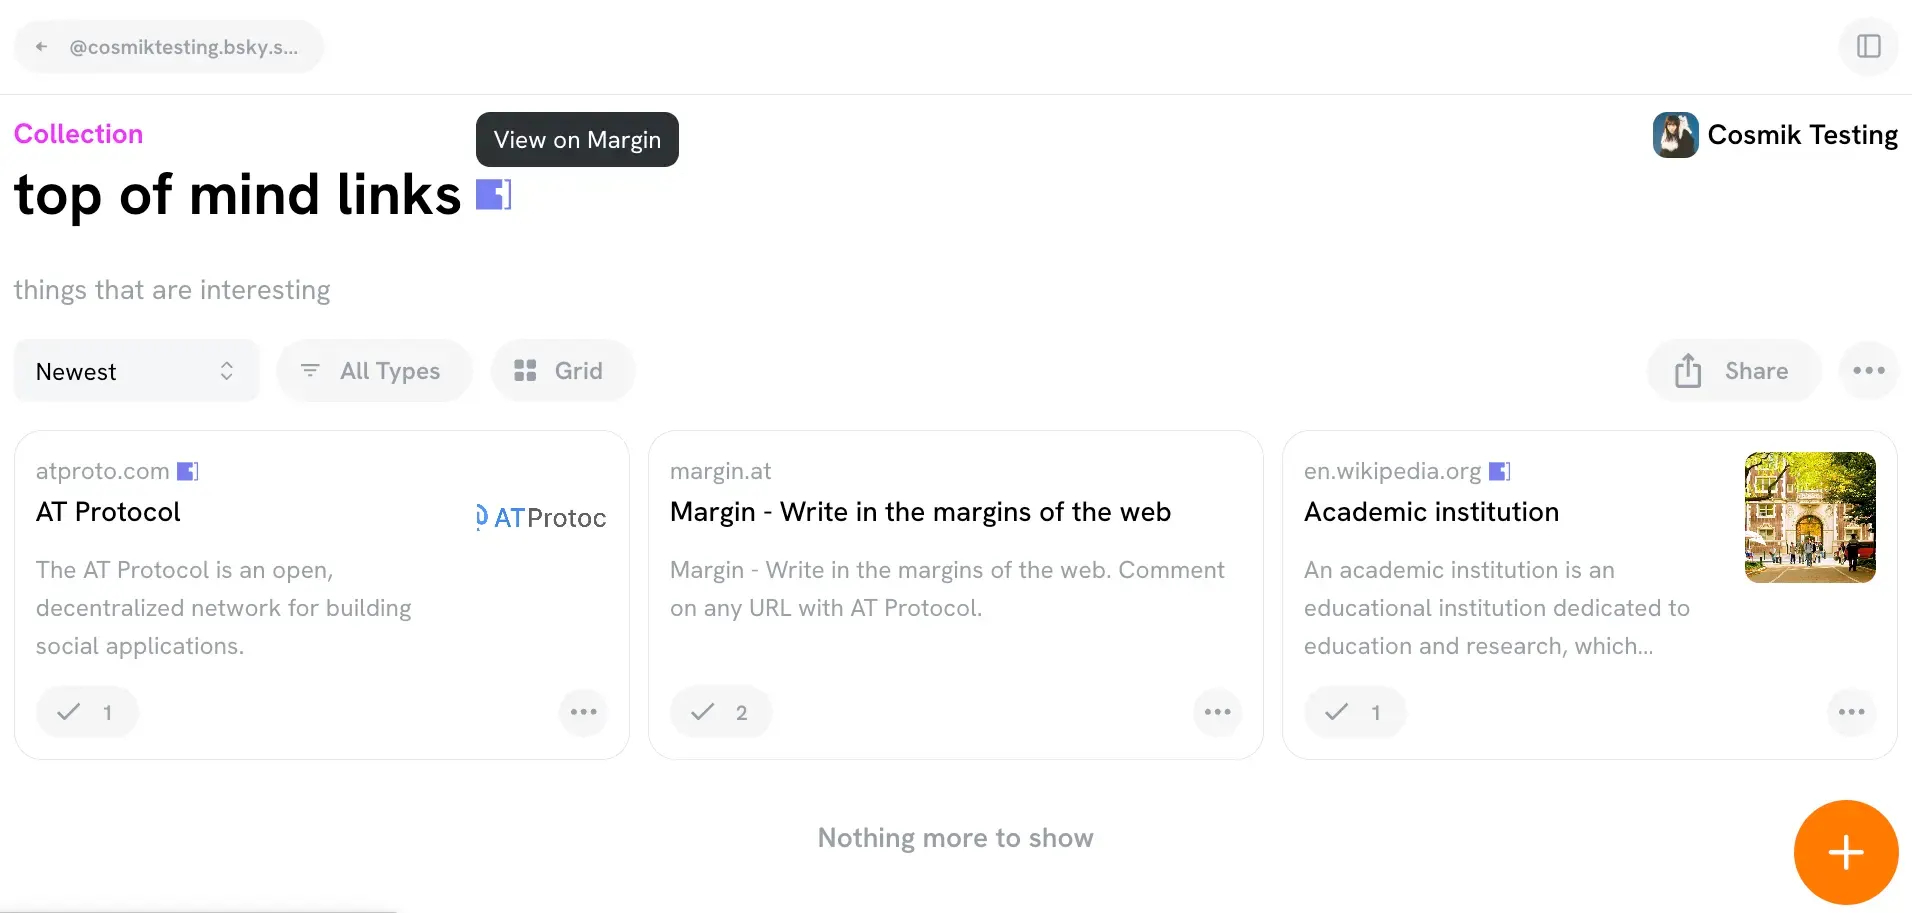This screenshot has width=1912, height=913.
Task: Click the orange add plus button
Action: [x=1845, y=852]
